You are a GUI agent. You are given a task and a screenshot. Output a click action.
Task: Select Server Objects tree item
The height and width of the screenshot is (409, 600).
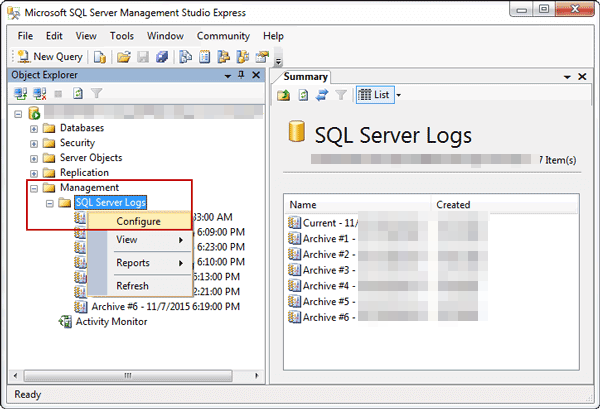(91, 158)
